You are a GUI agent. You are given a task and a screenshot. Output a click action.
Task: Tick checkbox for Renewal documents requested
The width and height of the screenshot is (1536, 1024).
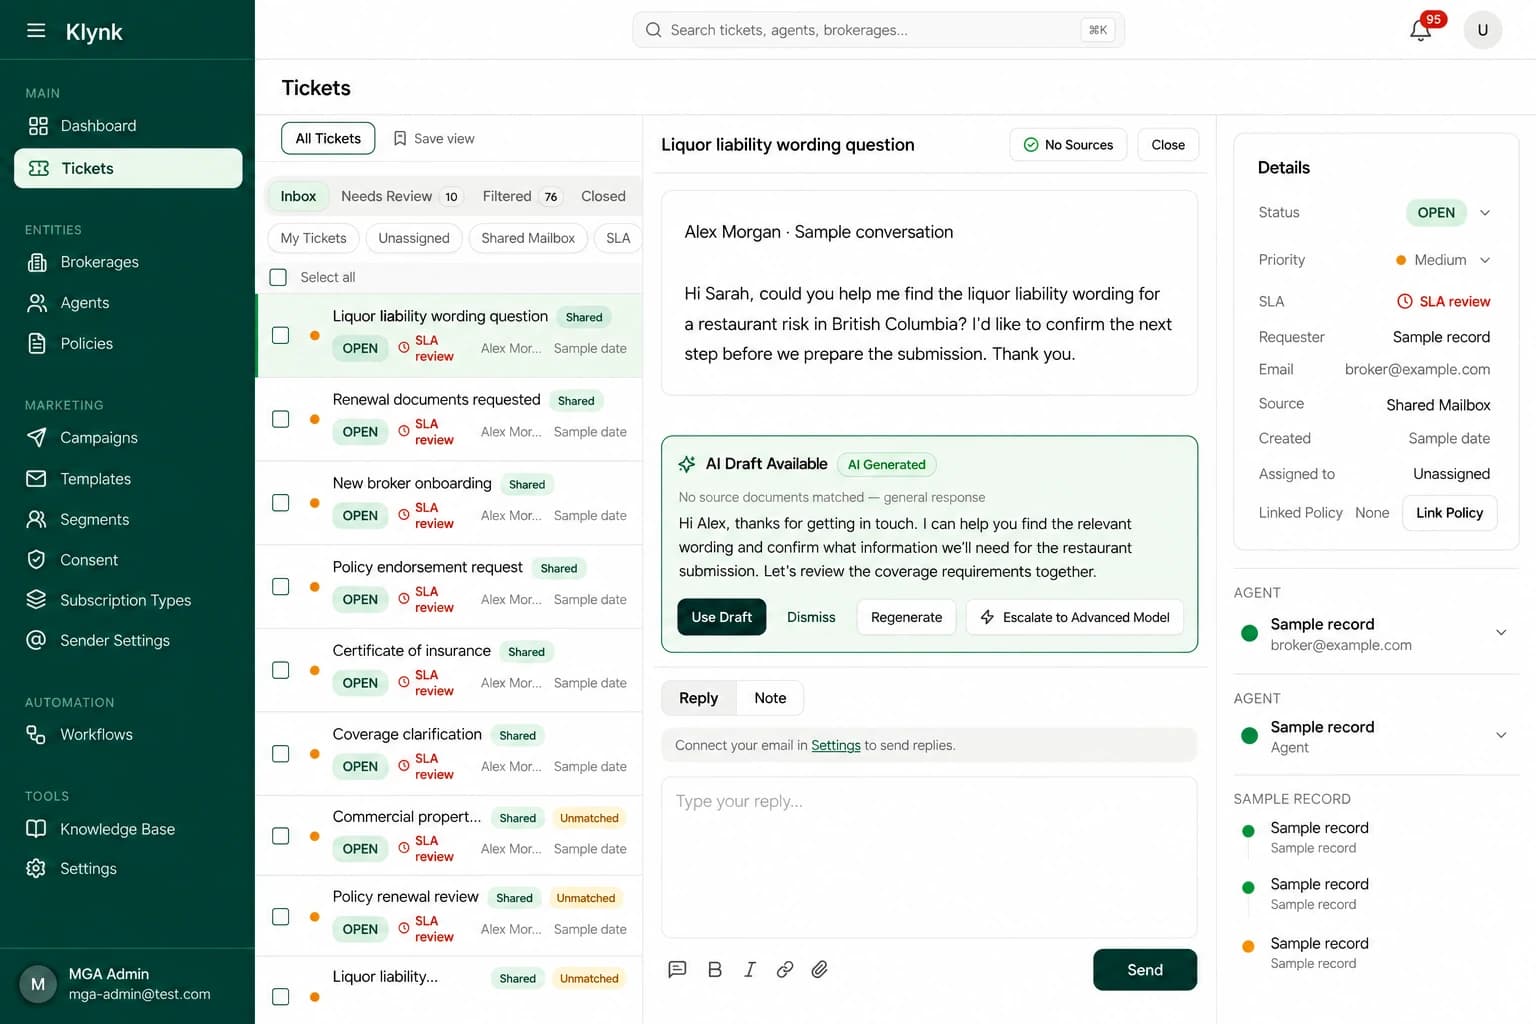281,419
